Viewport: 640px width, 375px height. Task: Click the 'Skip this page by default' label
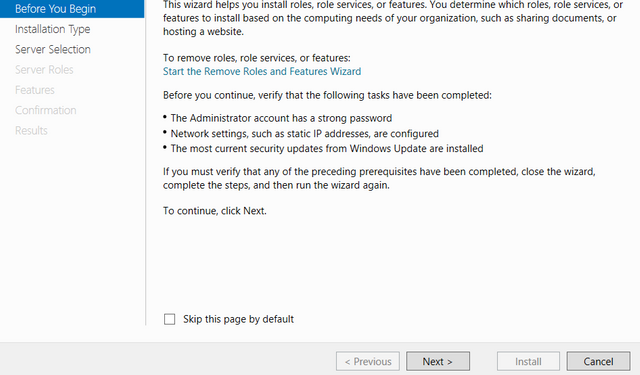pyautogui.click(x=238, y=319)
